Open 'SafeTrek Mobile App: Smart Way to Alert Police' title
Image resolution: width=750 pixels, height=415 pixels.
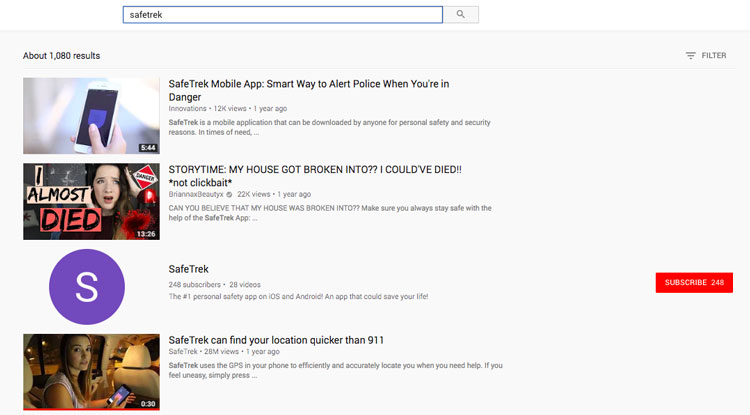[309, 90]
